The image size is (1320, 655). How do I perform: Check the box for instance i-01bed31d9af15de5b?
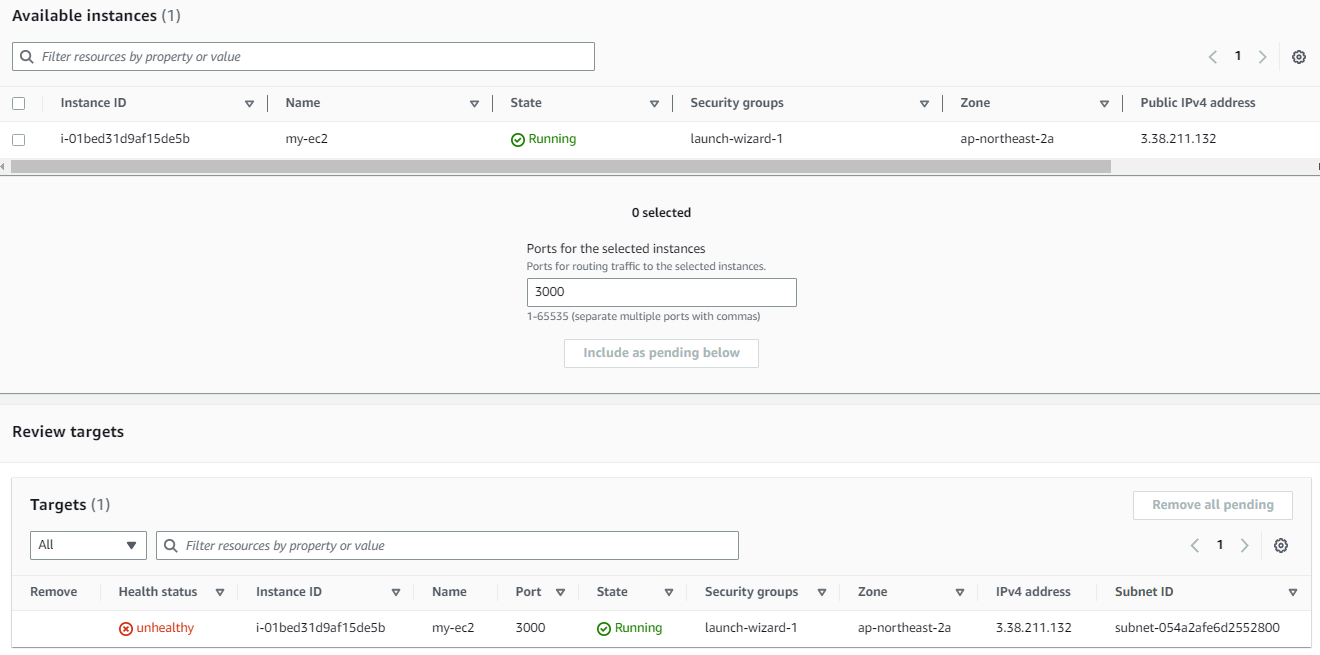(18, 140)
